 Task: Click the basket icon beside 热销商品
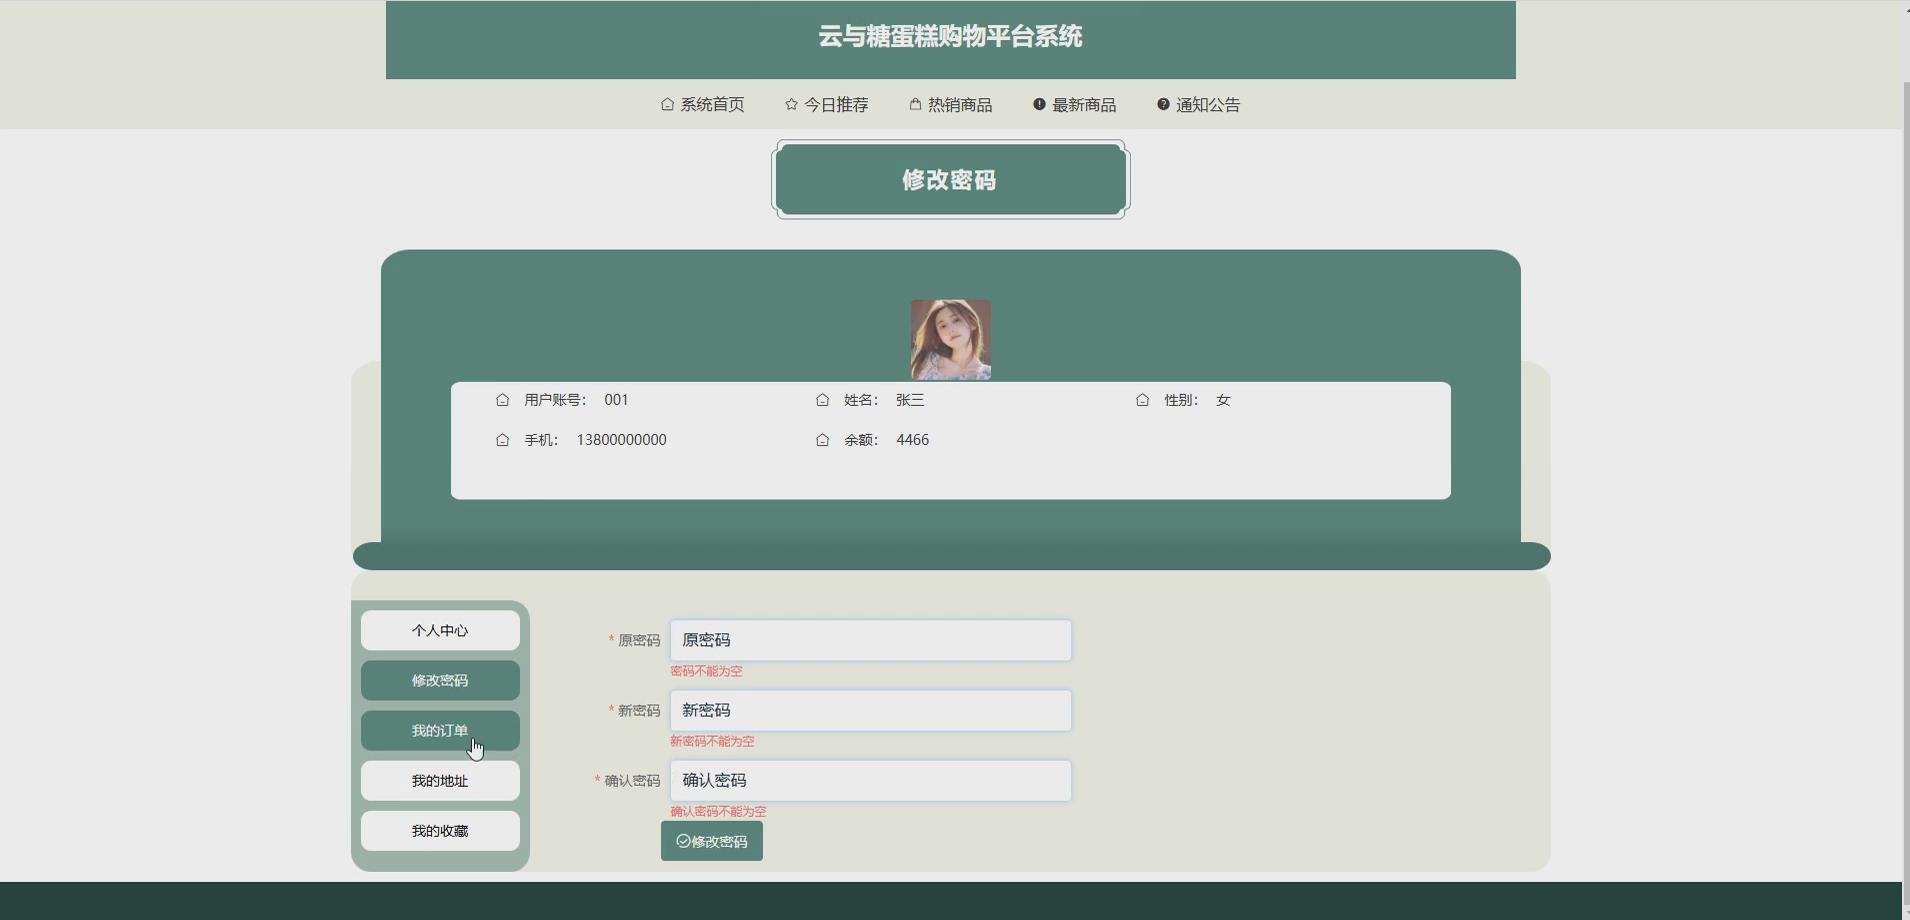[916, 104]
